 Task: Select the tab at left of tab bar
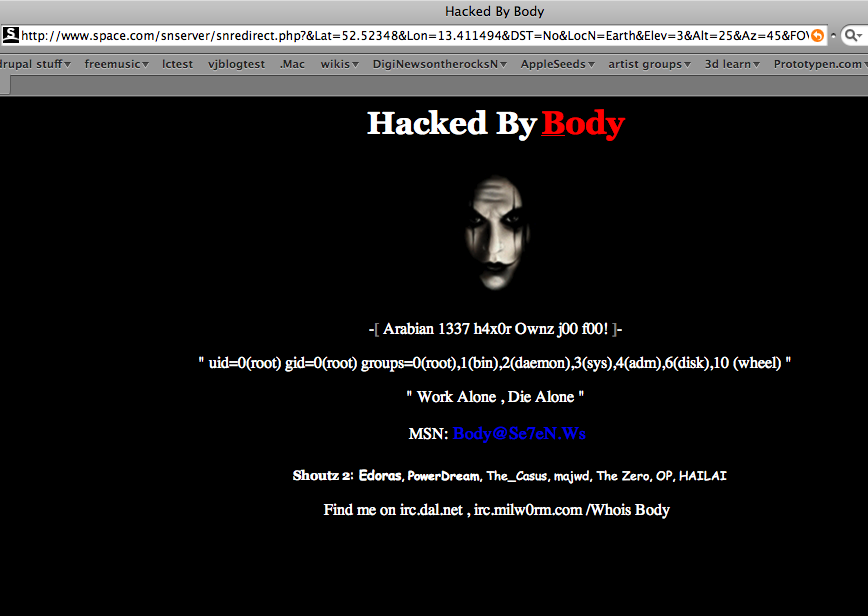coord(5,85)
